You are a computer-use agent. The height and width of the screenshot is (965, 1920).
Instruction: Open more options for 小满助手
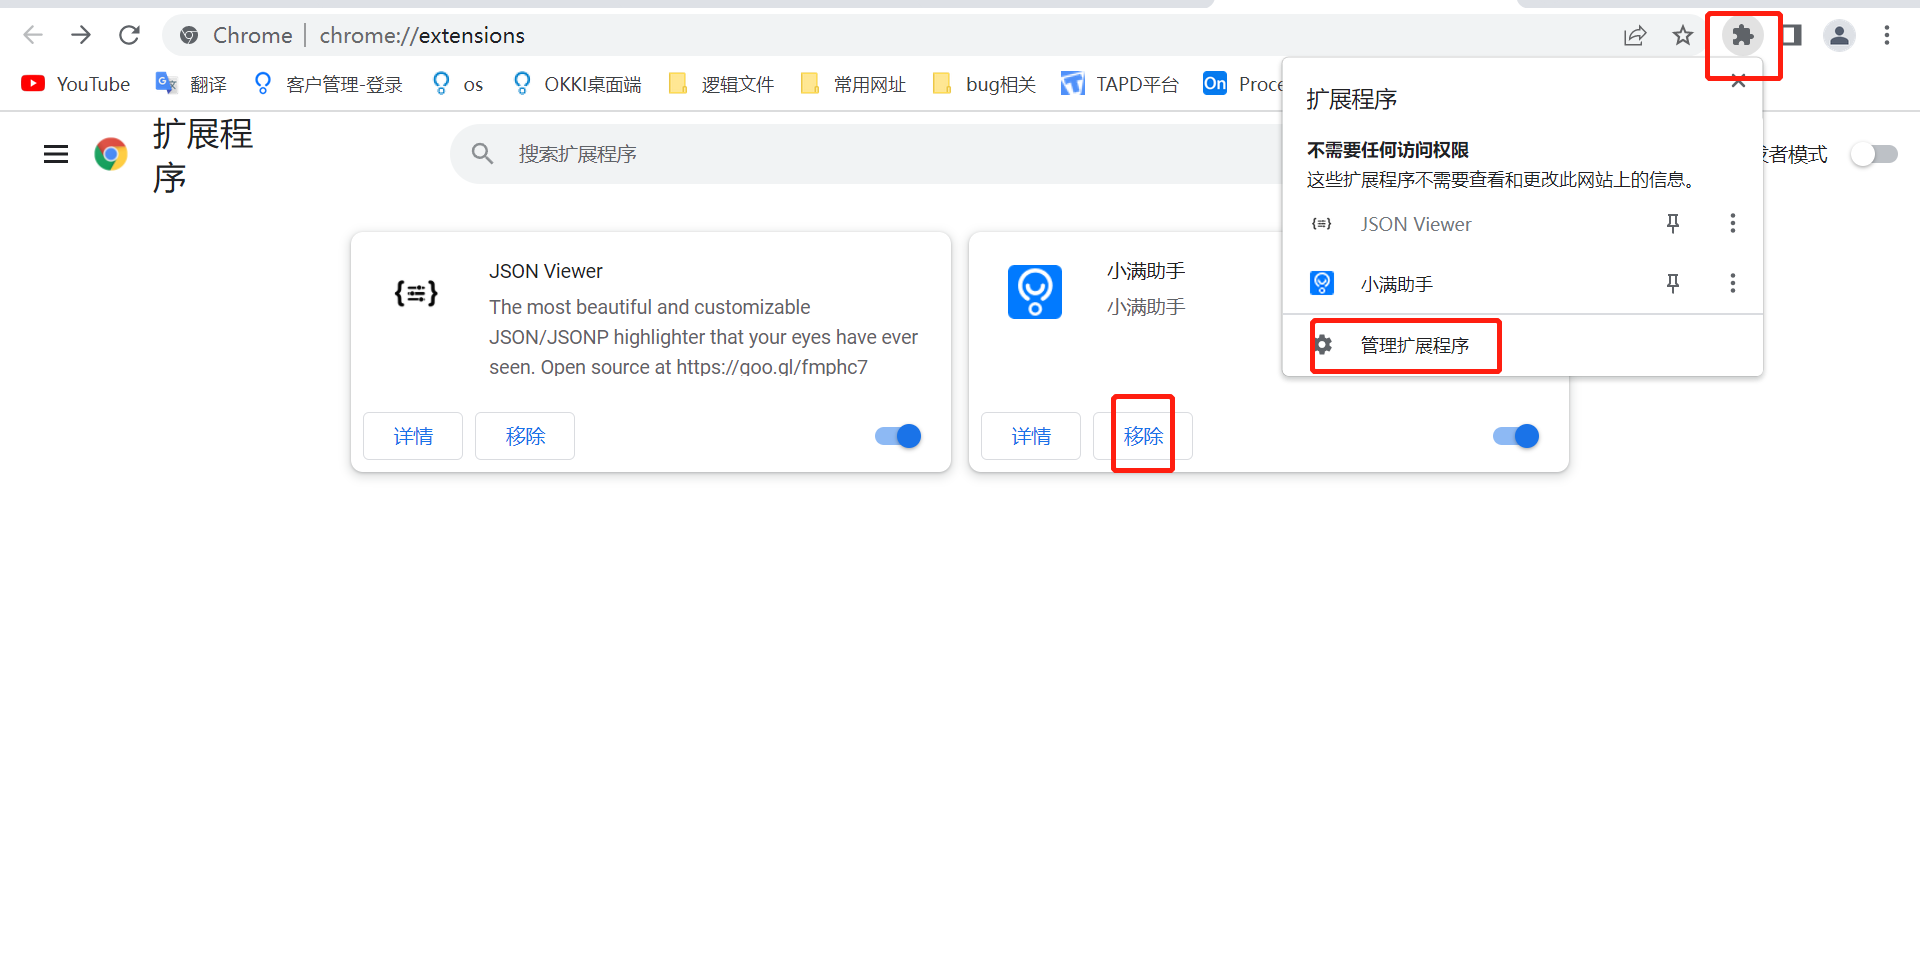(x=1733, y=284)
